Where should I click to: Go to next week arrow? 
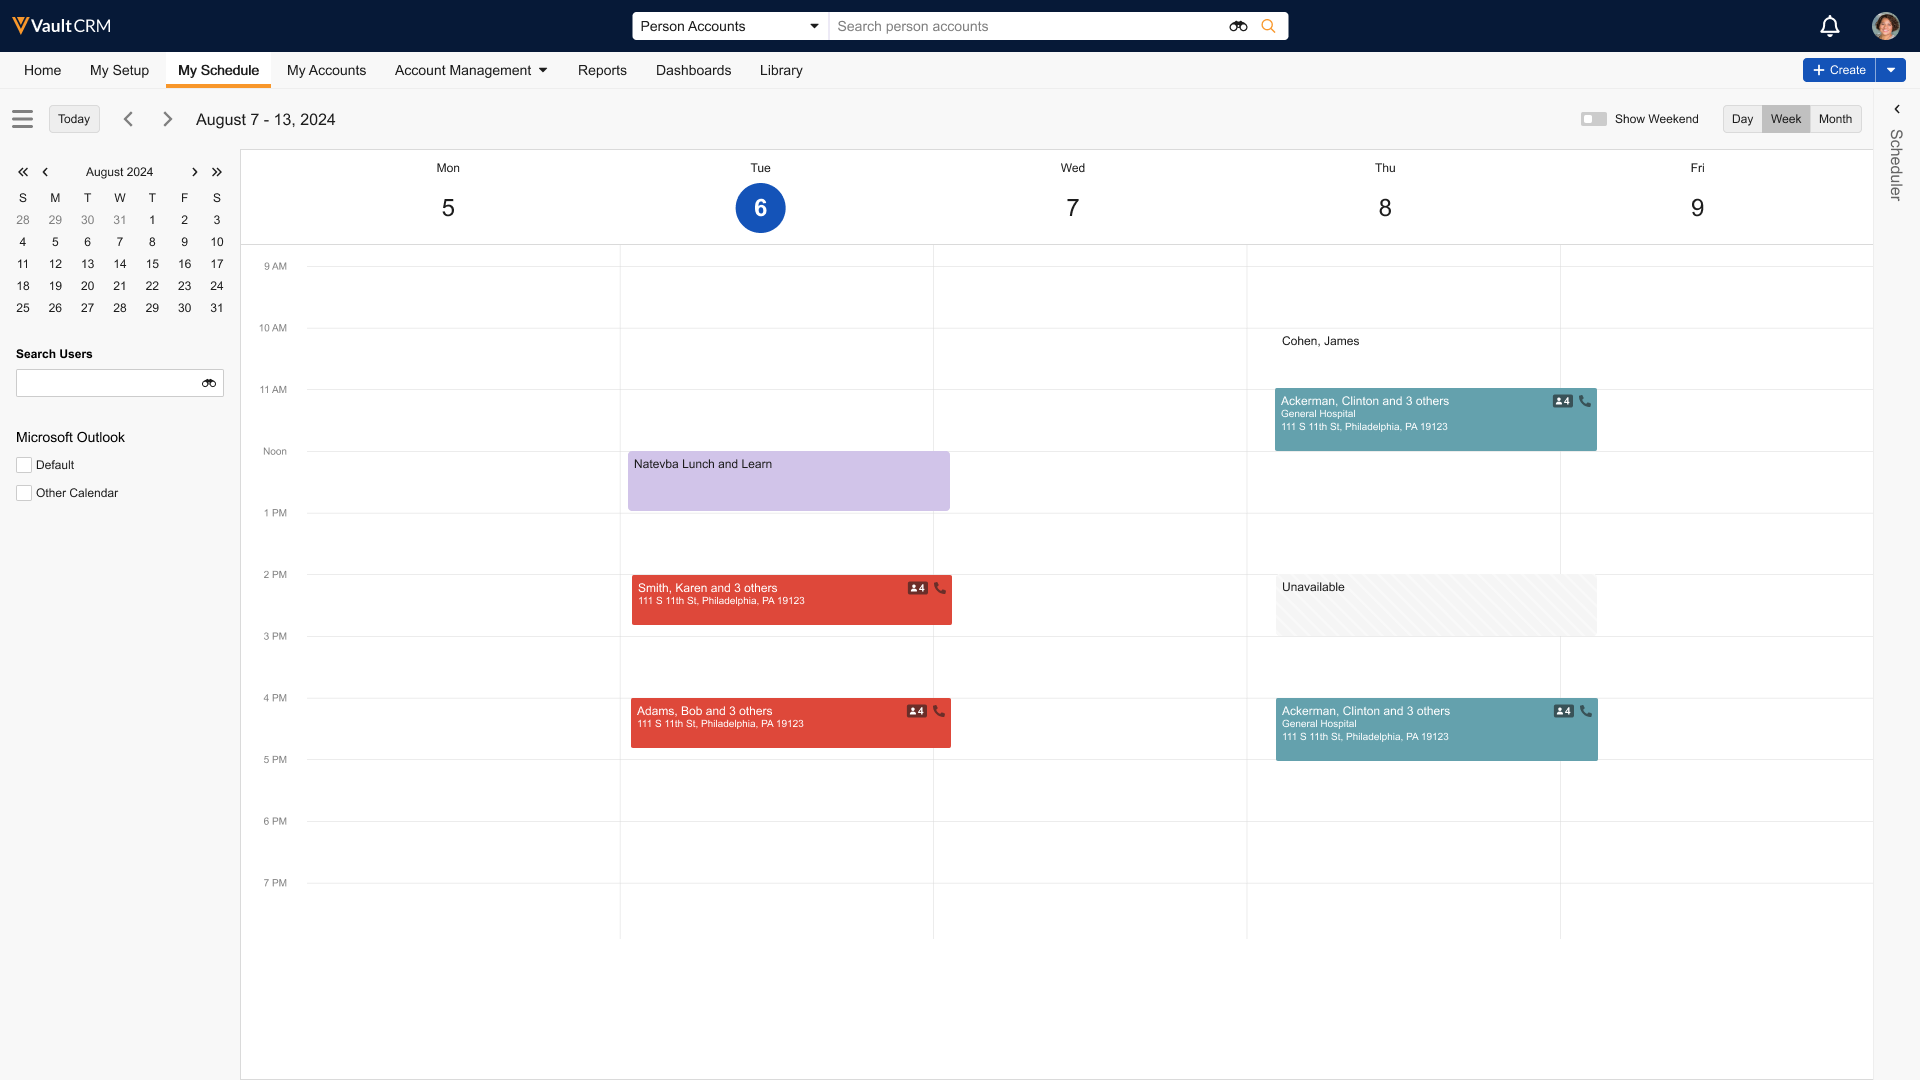[x=167, y=119]
